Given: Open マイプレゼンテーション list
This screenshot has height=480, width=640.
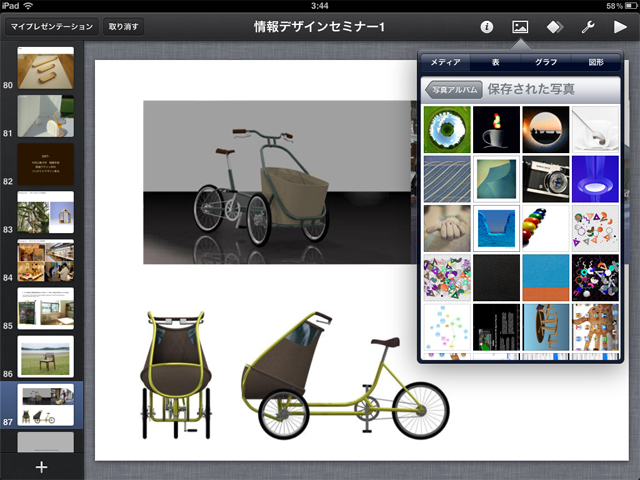Looking at the screenshot, I should tap(50, 26).
